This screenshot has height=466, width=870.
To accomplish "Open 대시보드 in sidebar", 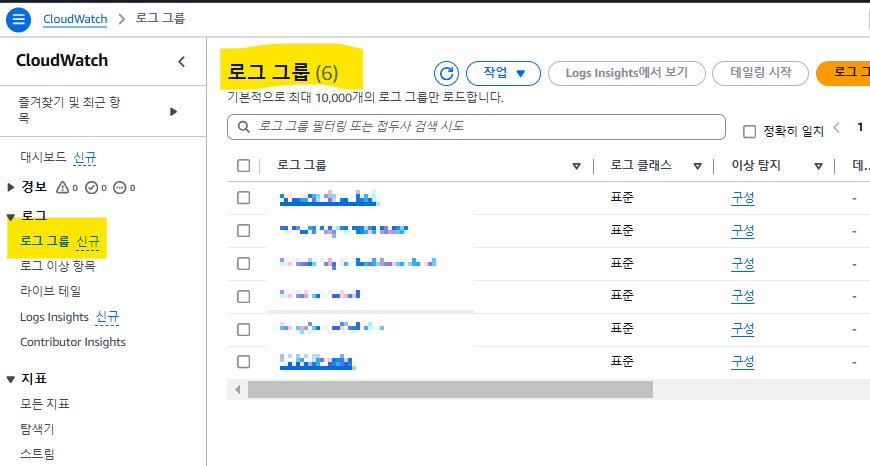I will point(43,157).
